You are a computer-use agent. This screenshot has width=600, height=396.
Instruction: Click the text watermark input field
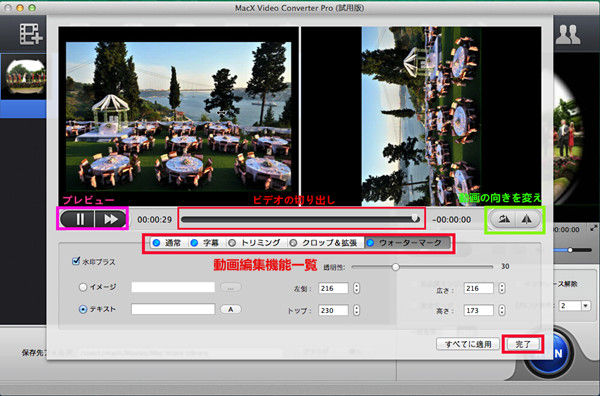(173, 309)
